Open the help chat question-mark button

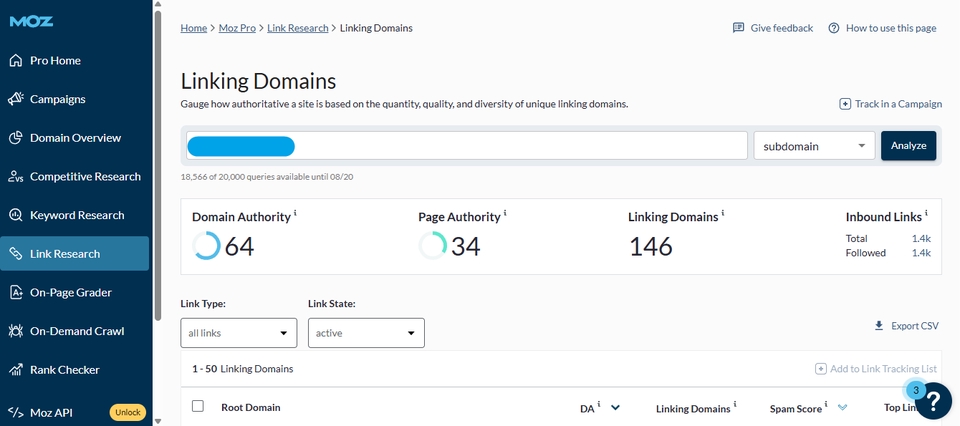tap(932, 401)
